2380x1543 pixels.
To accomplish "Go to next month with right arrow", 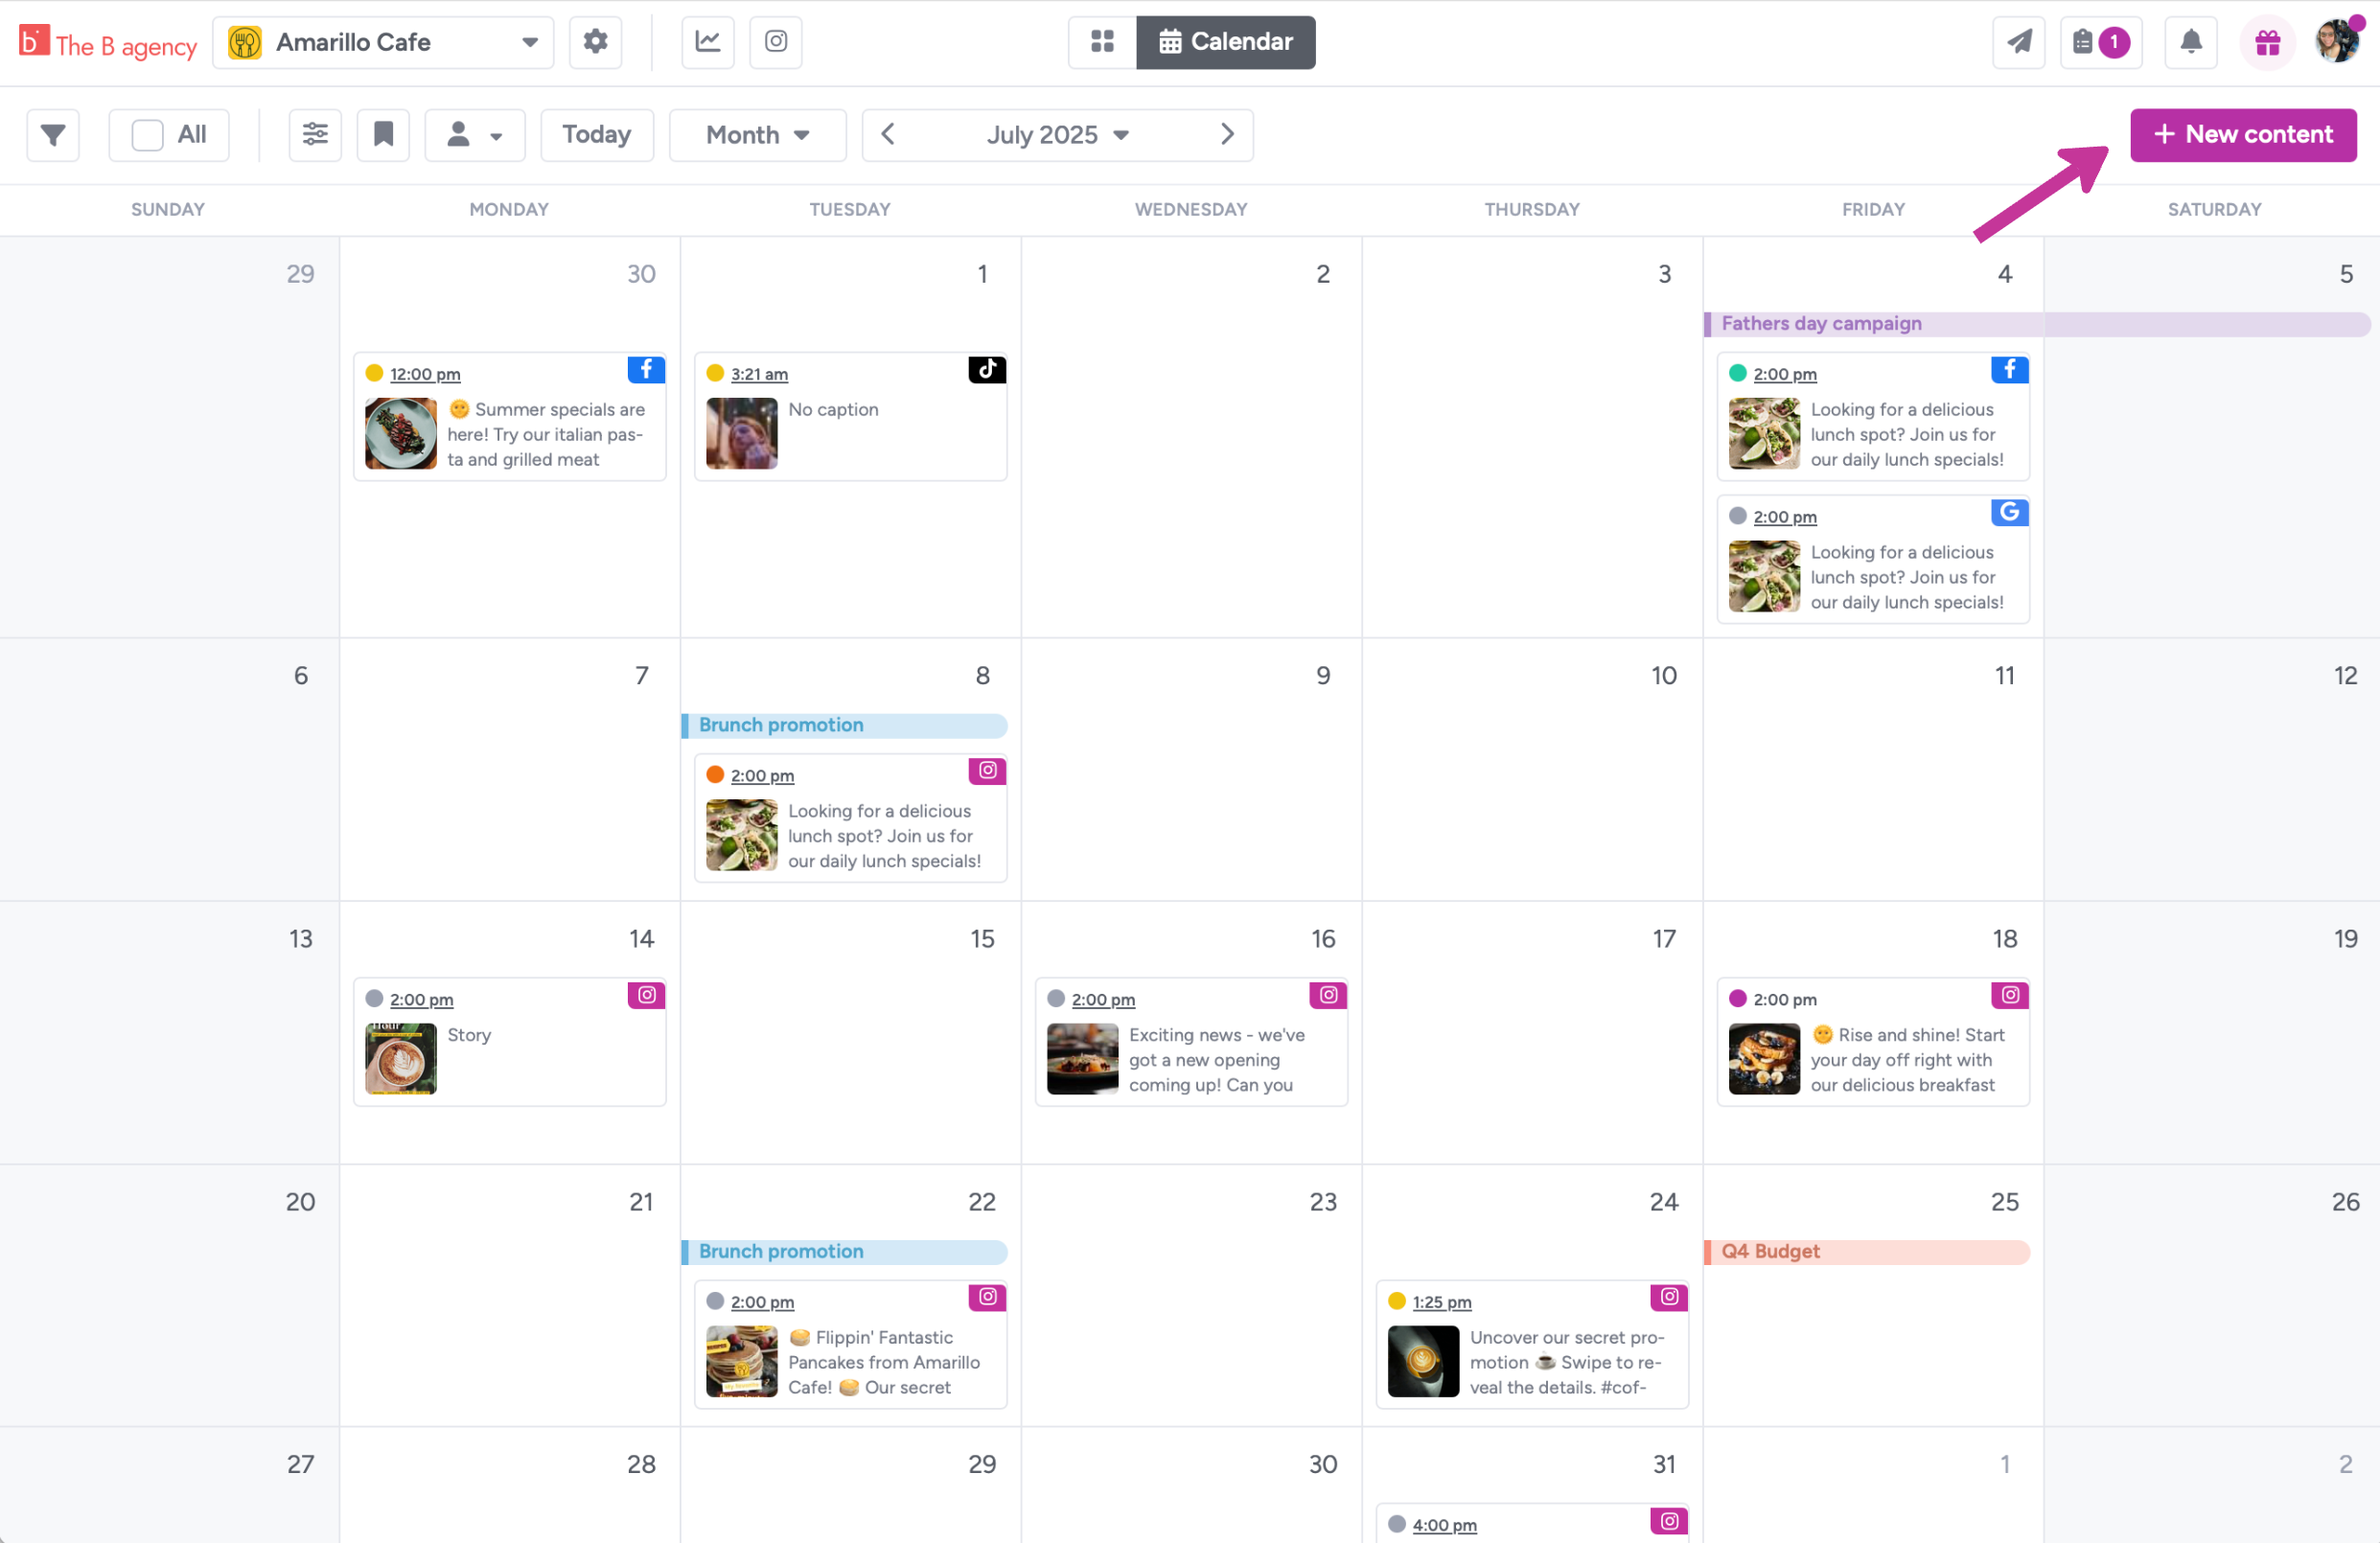I will coord(1227,134).
